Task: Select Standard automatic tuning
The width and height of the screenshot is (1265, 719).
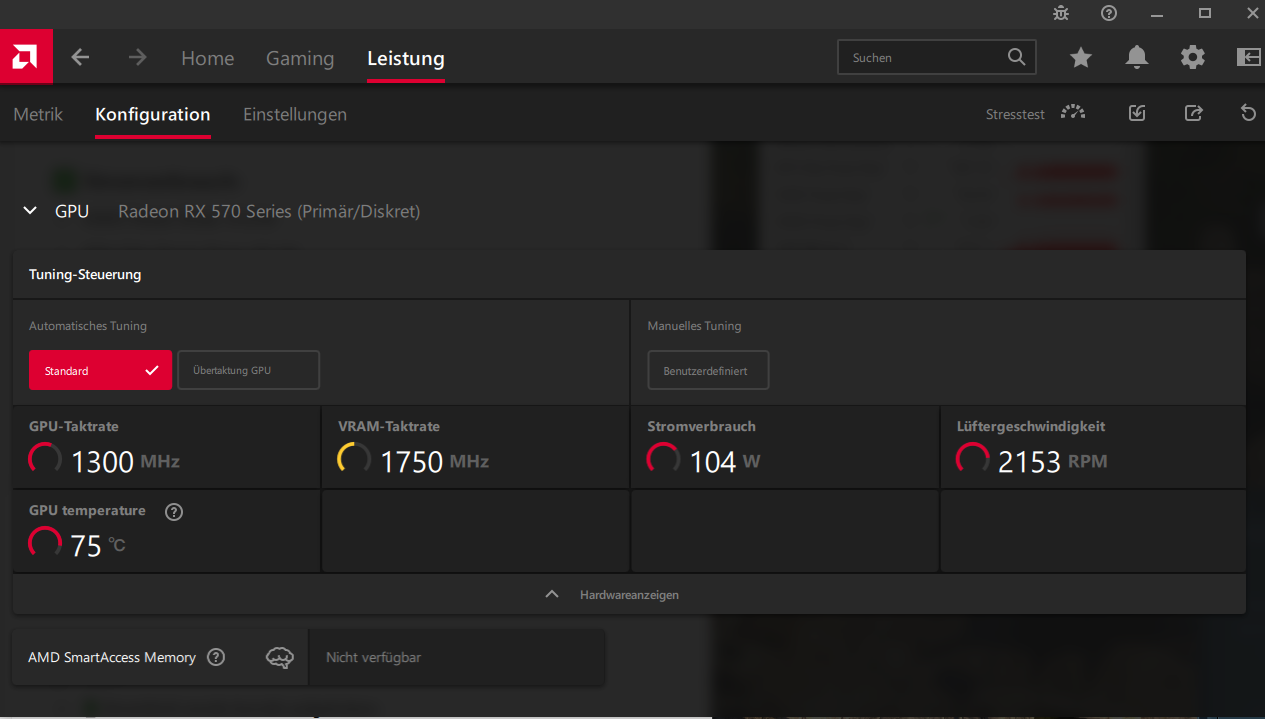Action: [100, 370]
